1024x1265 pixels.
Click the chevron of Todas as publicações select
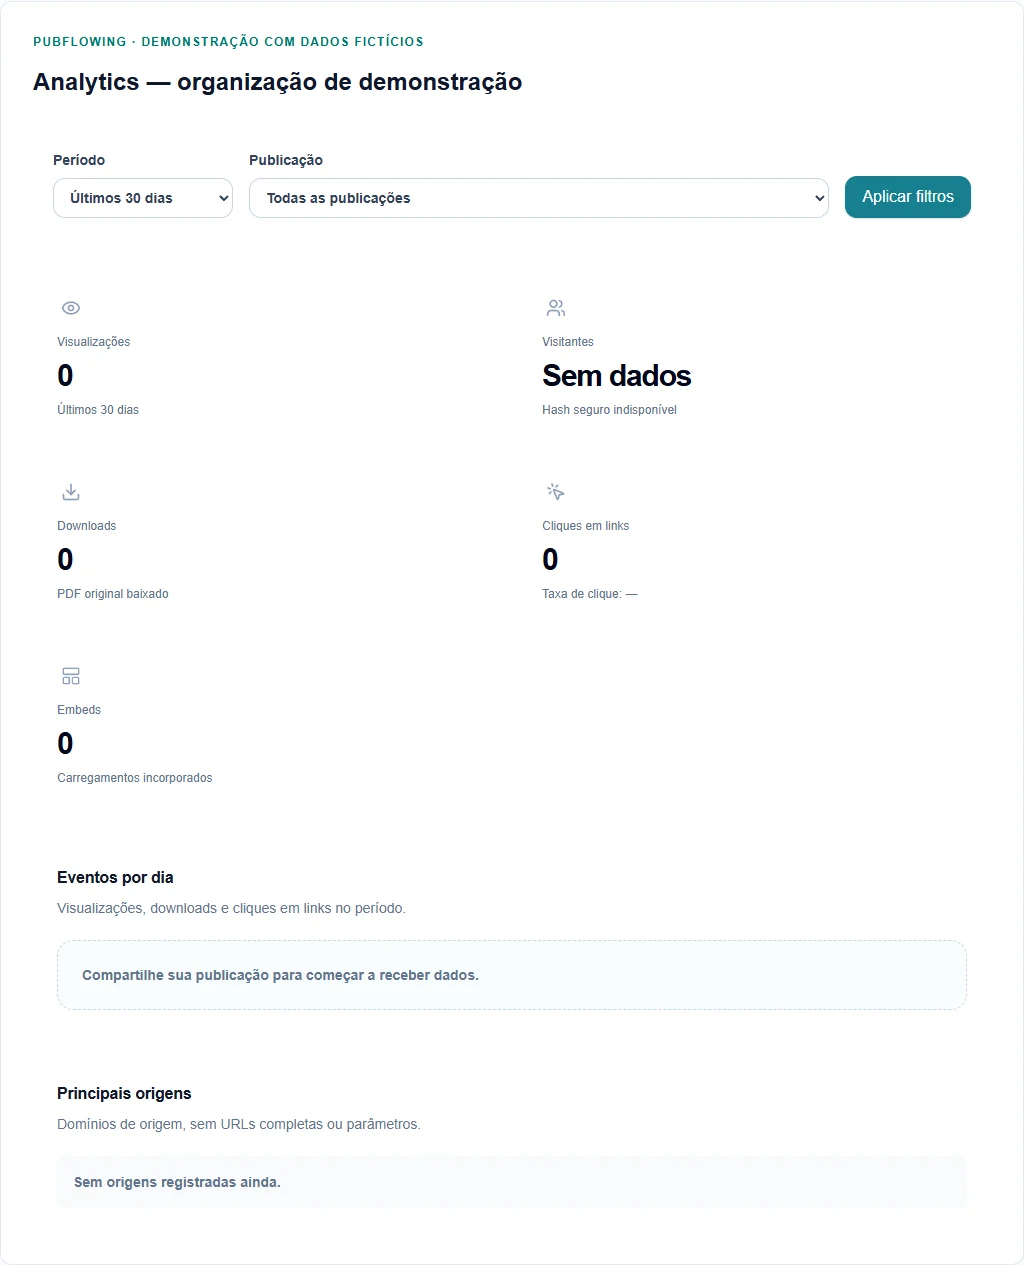coord(820,198)
